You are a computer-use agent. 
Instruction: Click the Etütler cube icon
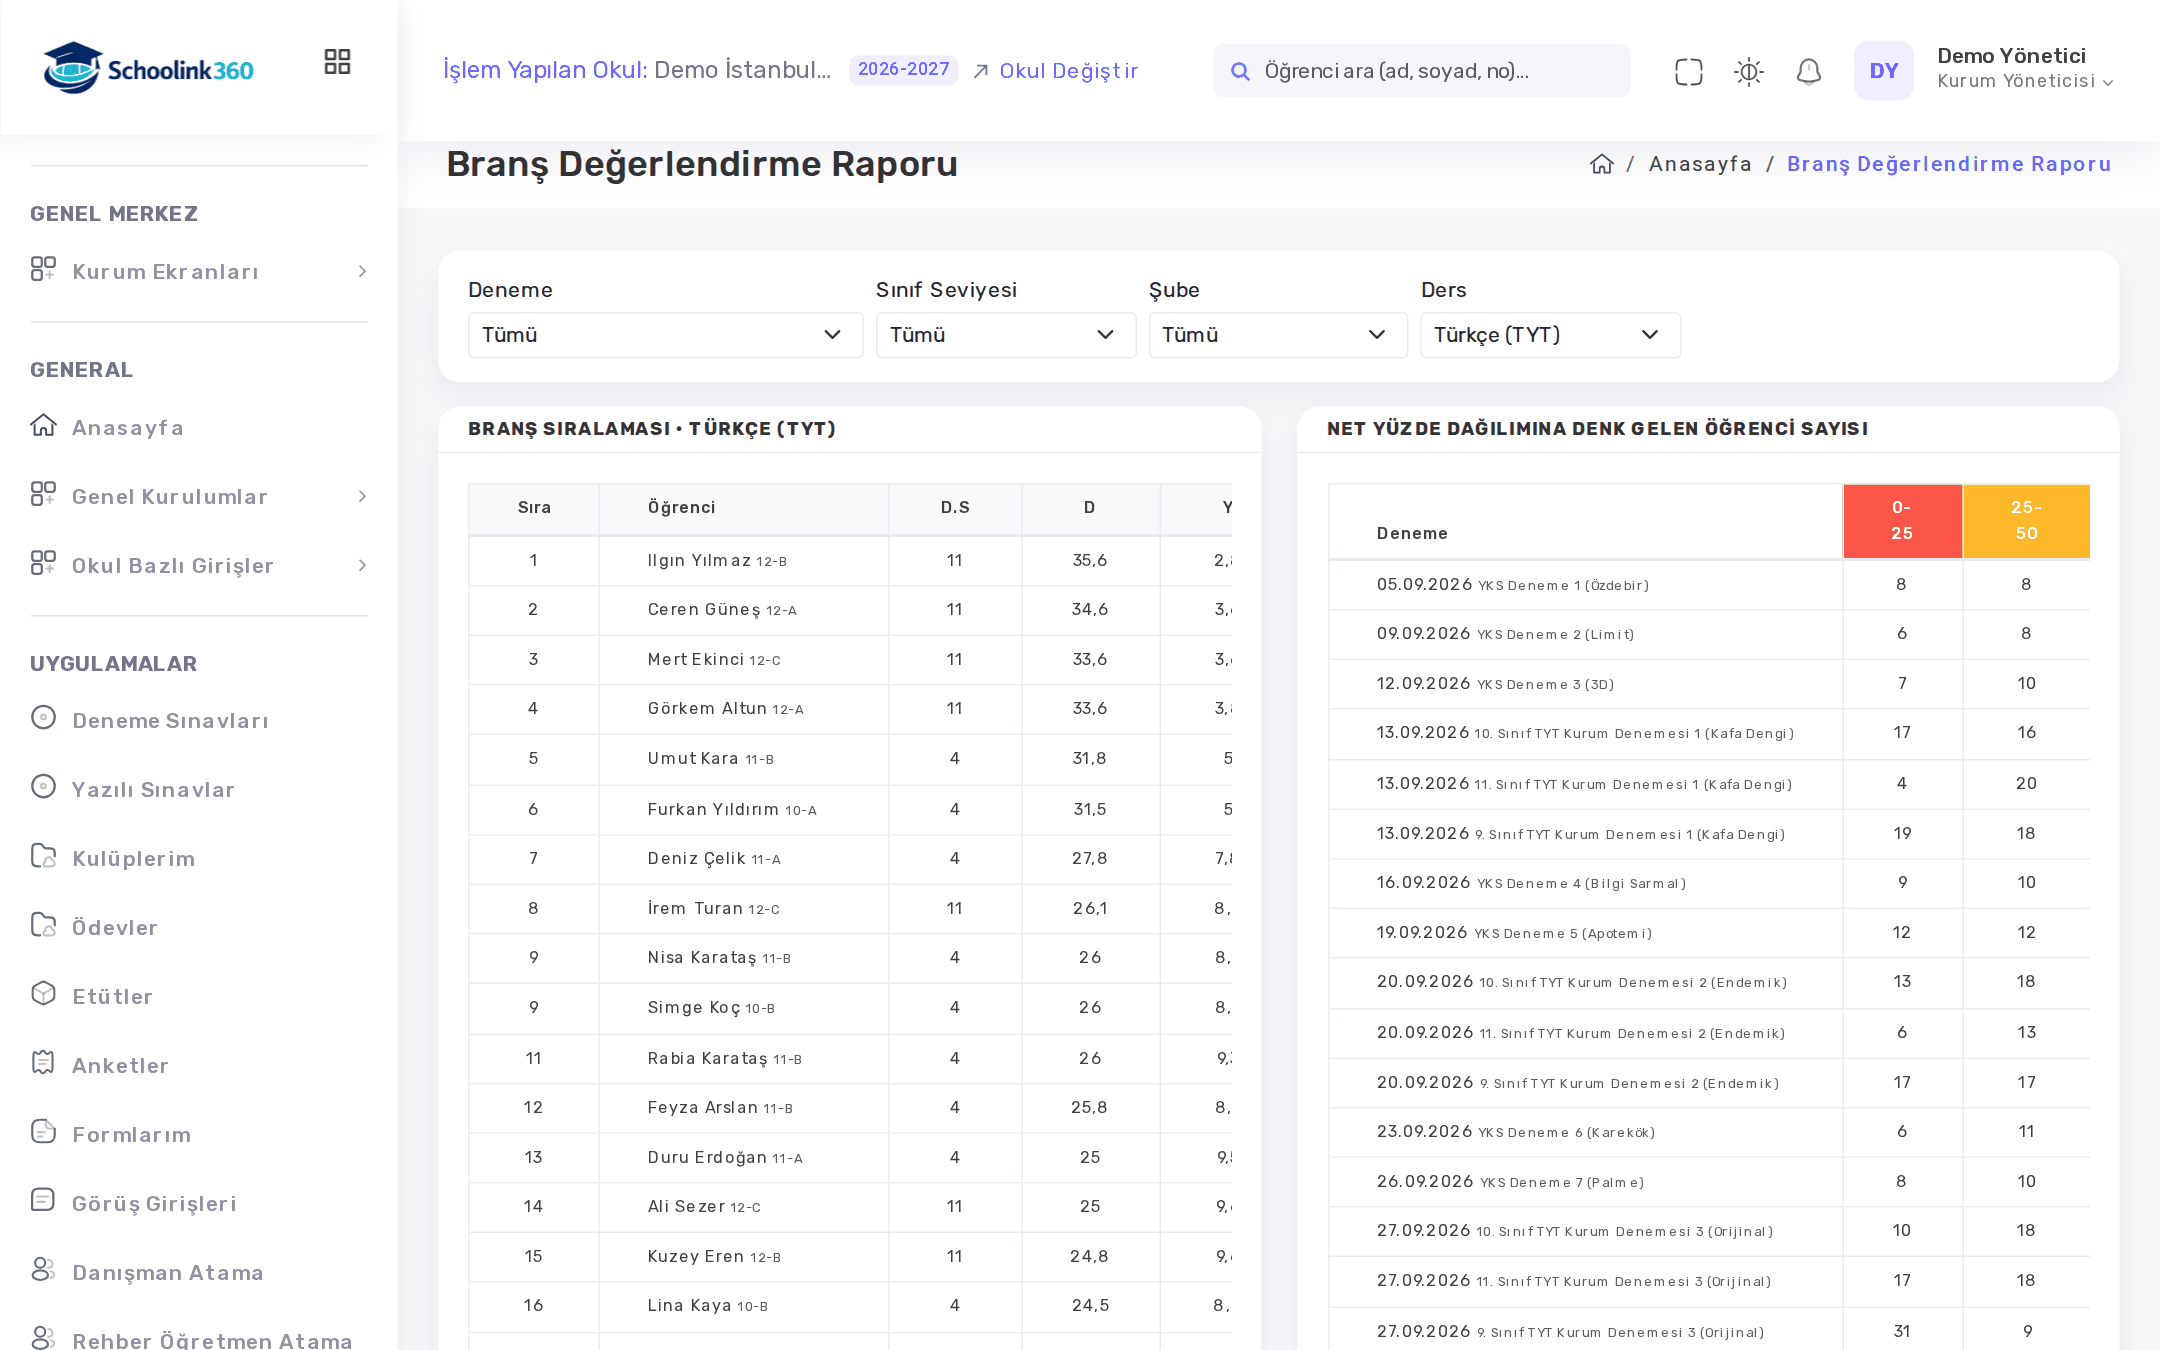pyautogui.click(x=43, y=993)
